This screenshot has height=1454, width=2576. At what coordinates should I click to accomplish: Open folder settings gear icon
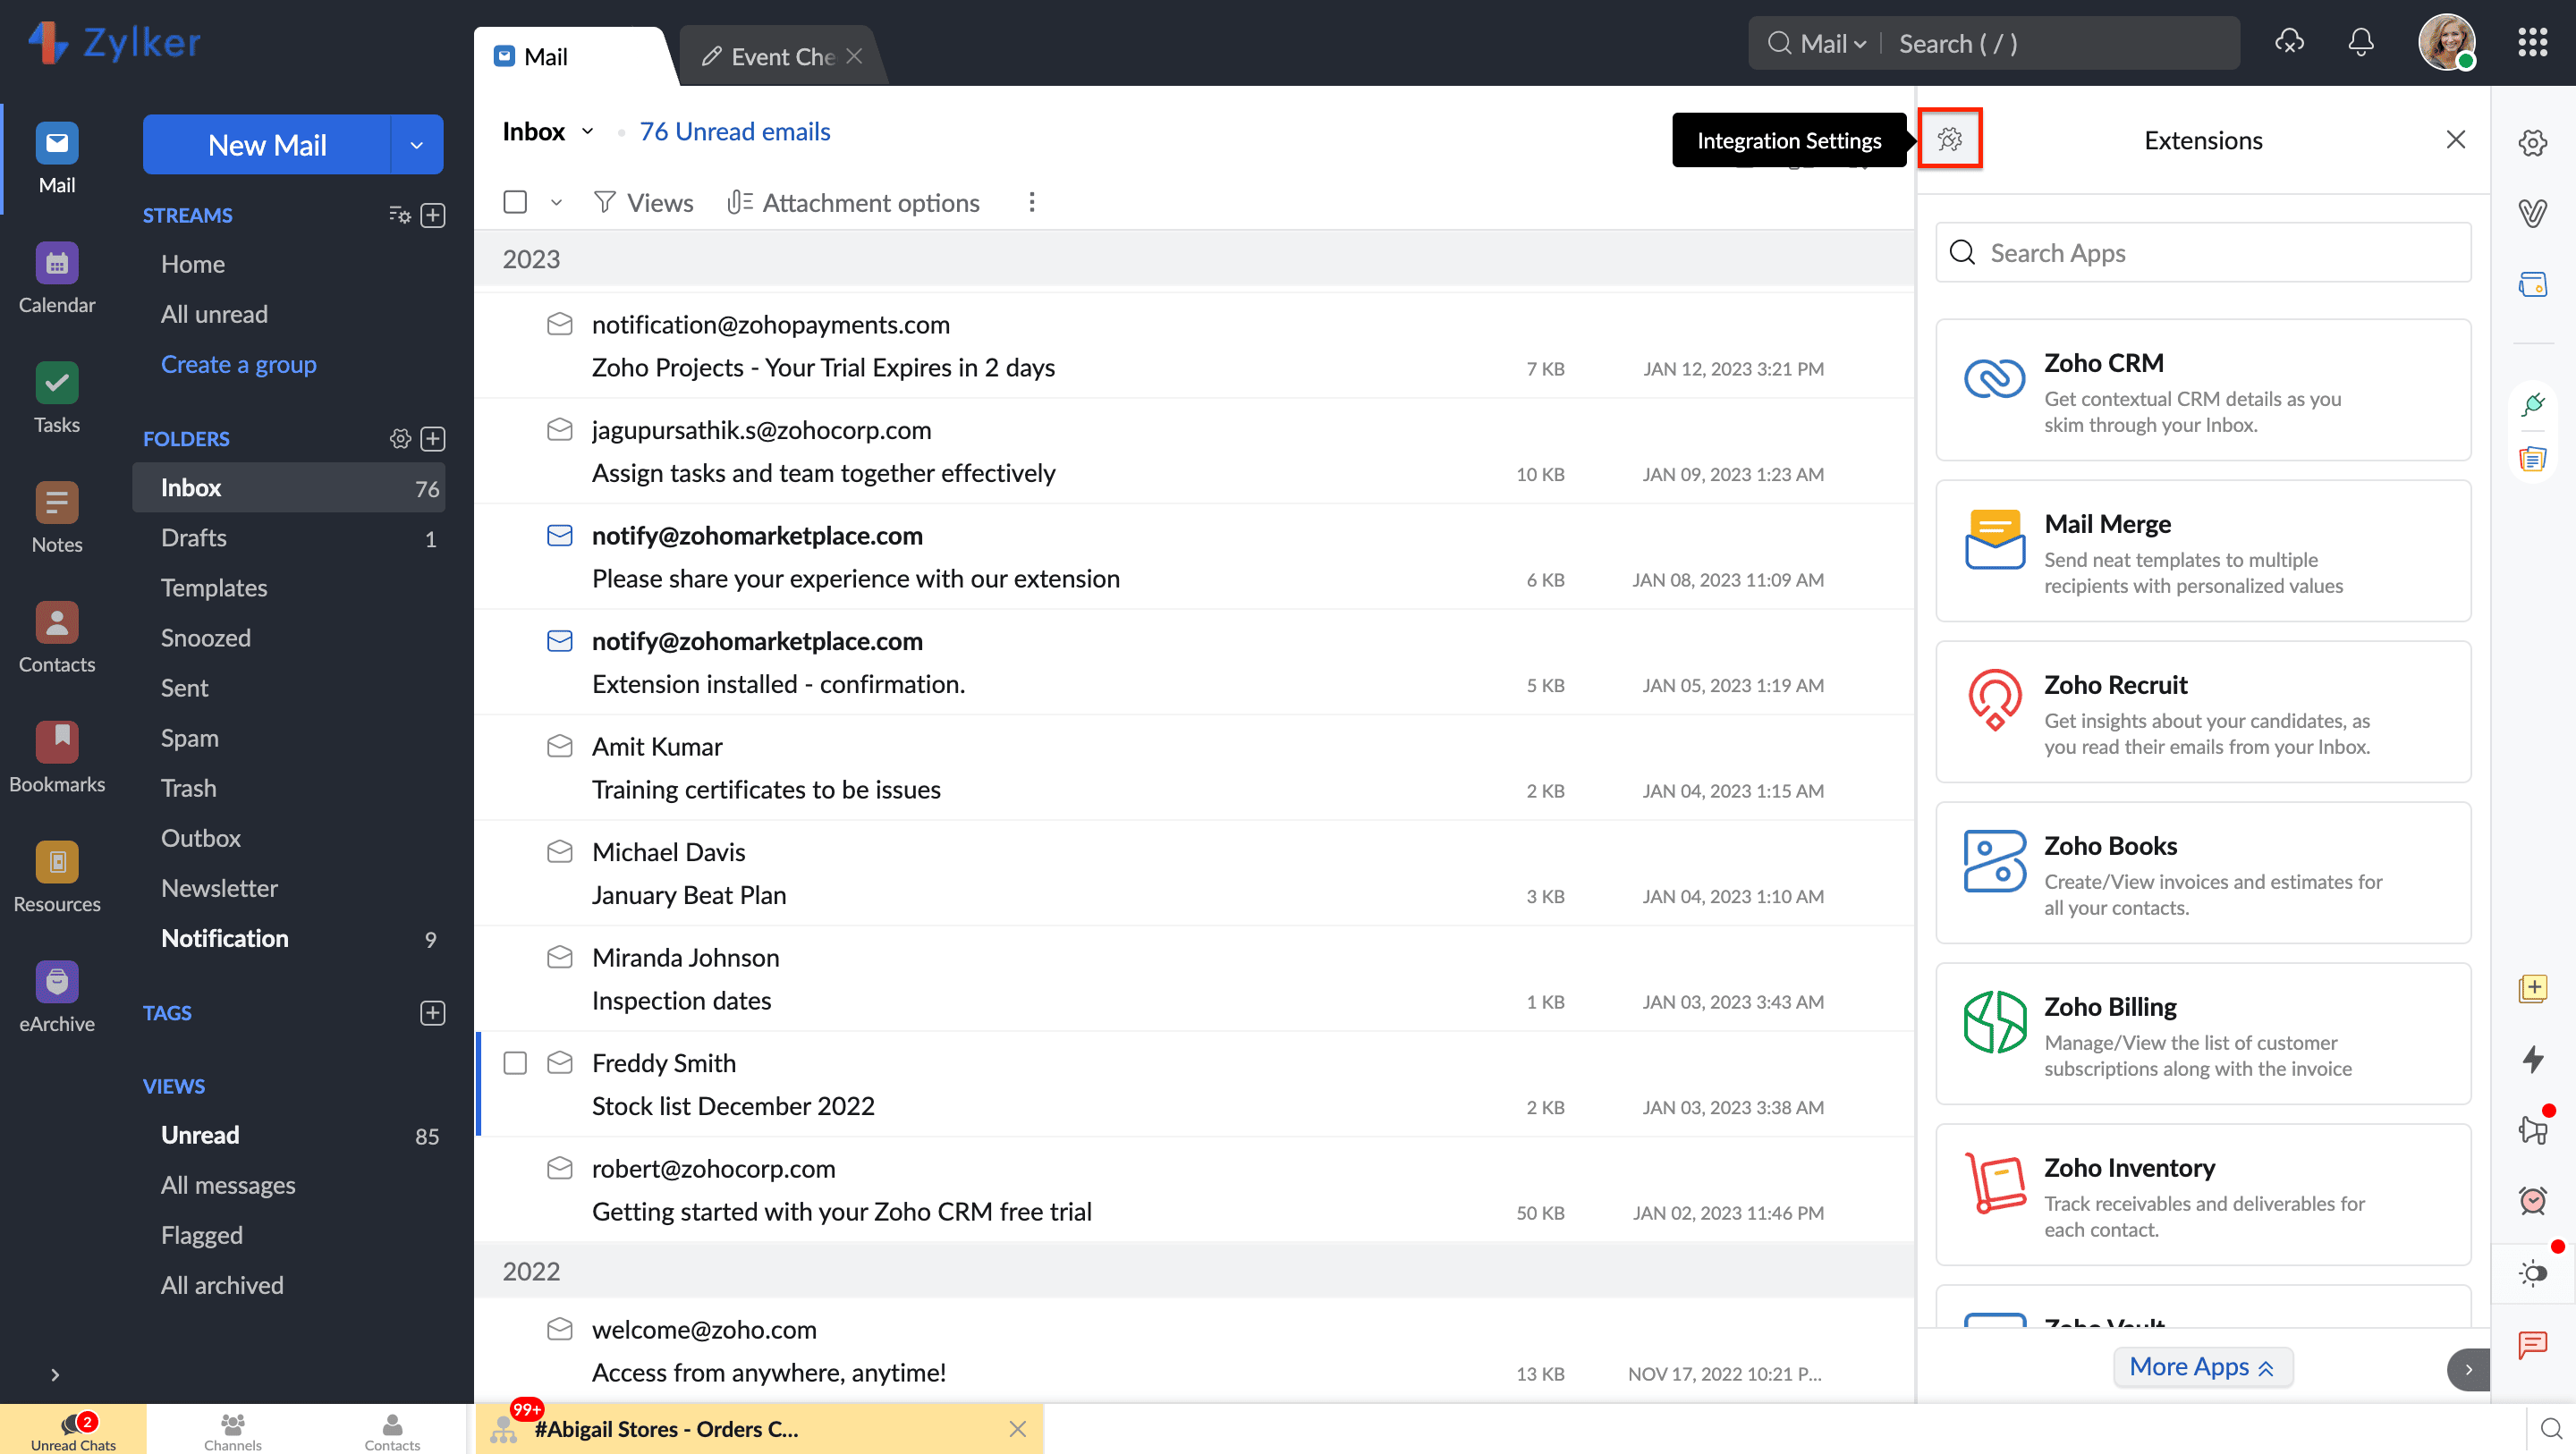(x=400, y=438)
